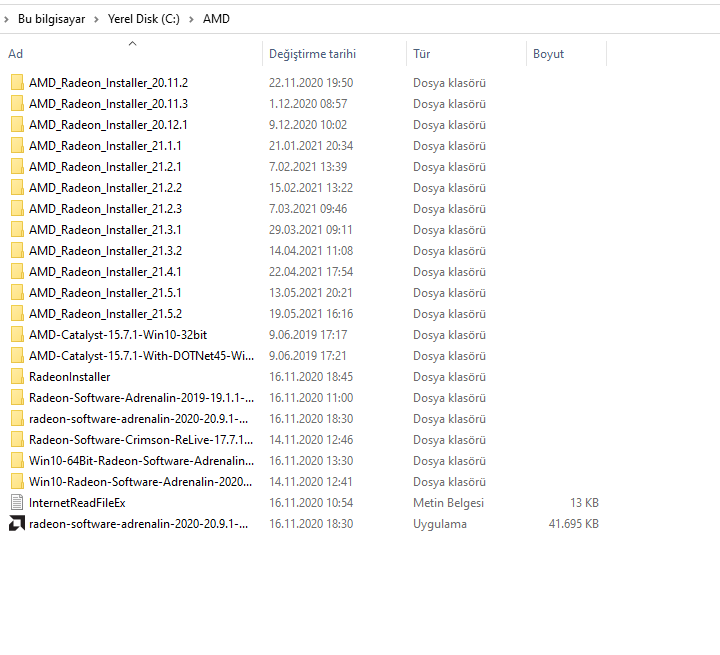Viewport: 720px width, 655px height.
Task: Click folder icon of AMD_Radeon_Installer_20.11.3
Action: 17,104
